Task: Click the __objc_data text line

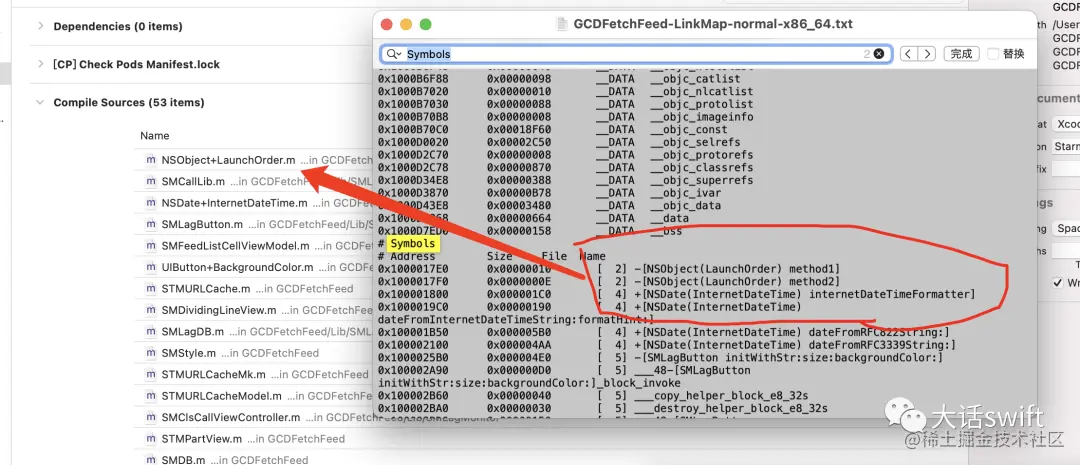Action: (550, 205)
